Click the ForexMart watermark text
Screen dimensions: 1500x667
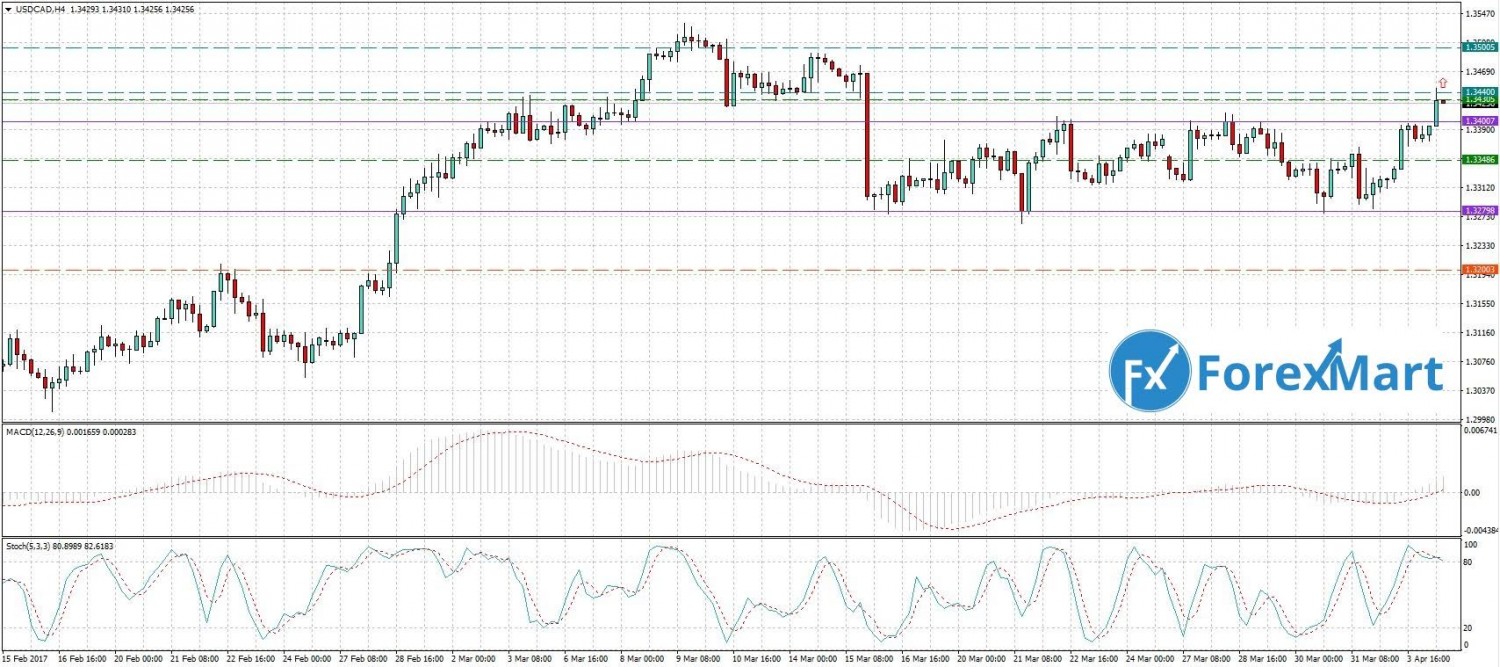[x=1321, y=372]
